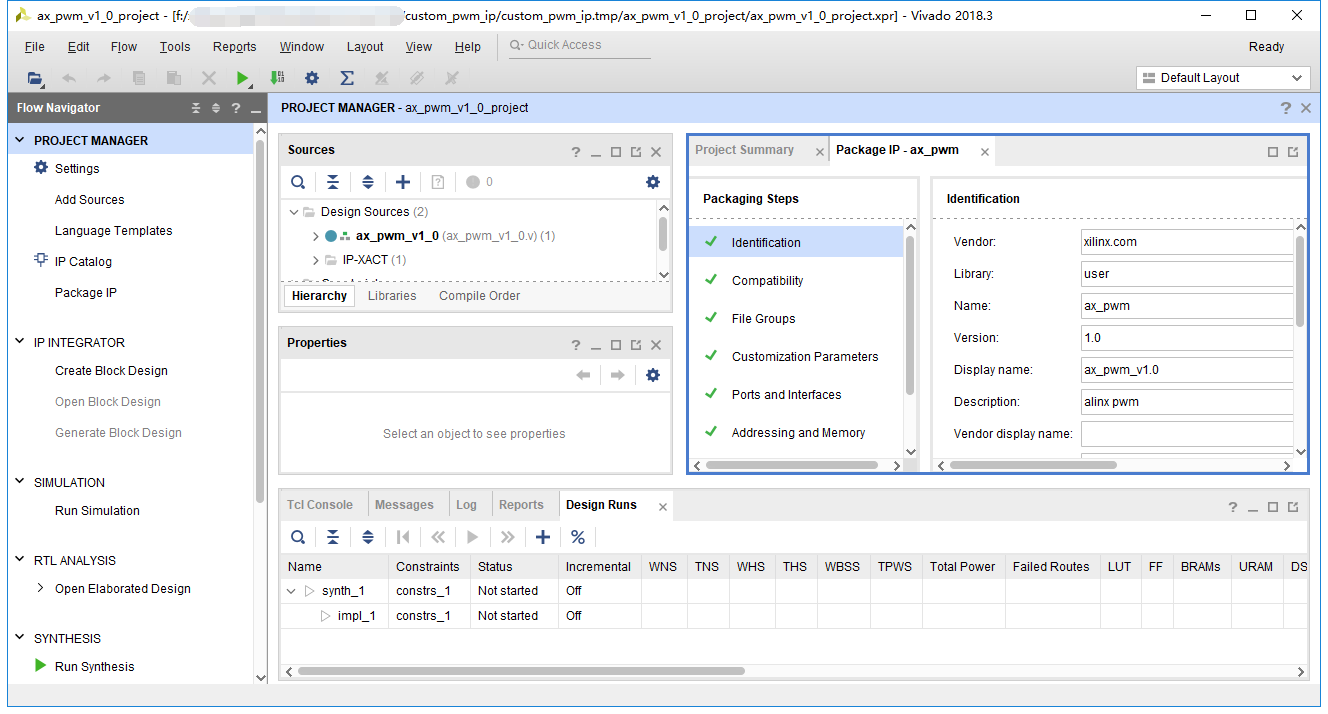Open Sources panel settings gear
Viewport: 1328px width, 714px height.
(653, 182)
